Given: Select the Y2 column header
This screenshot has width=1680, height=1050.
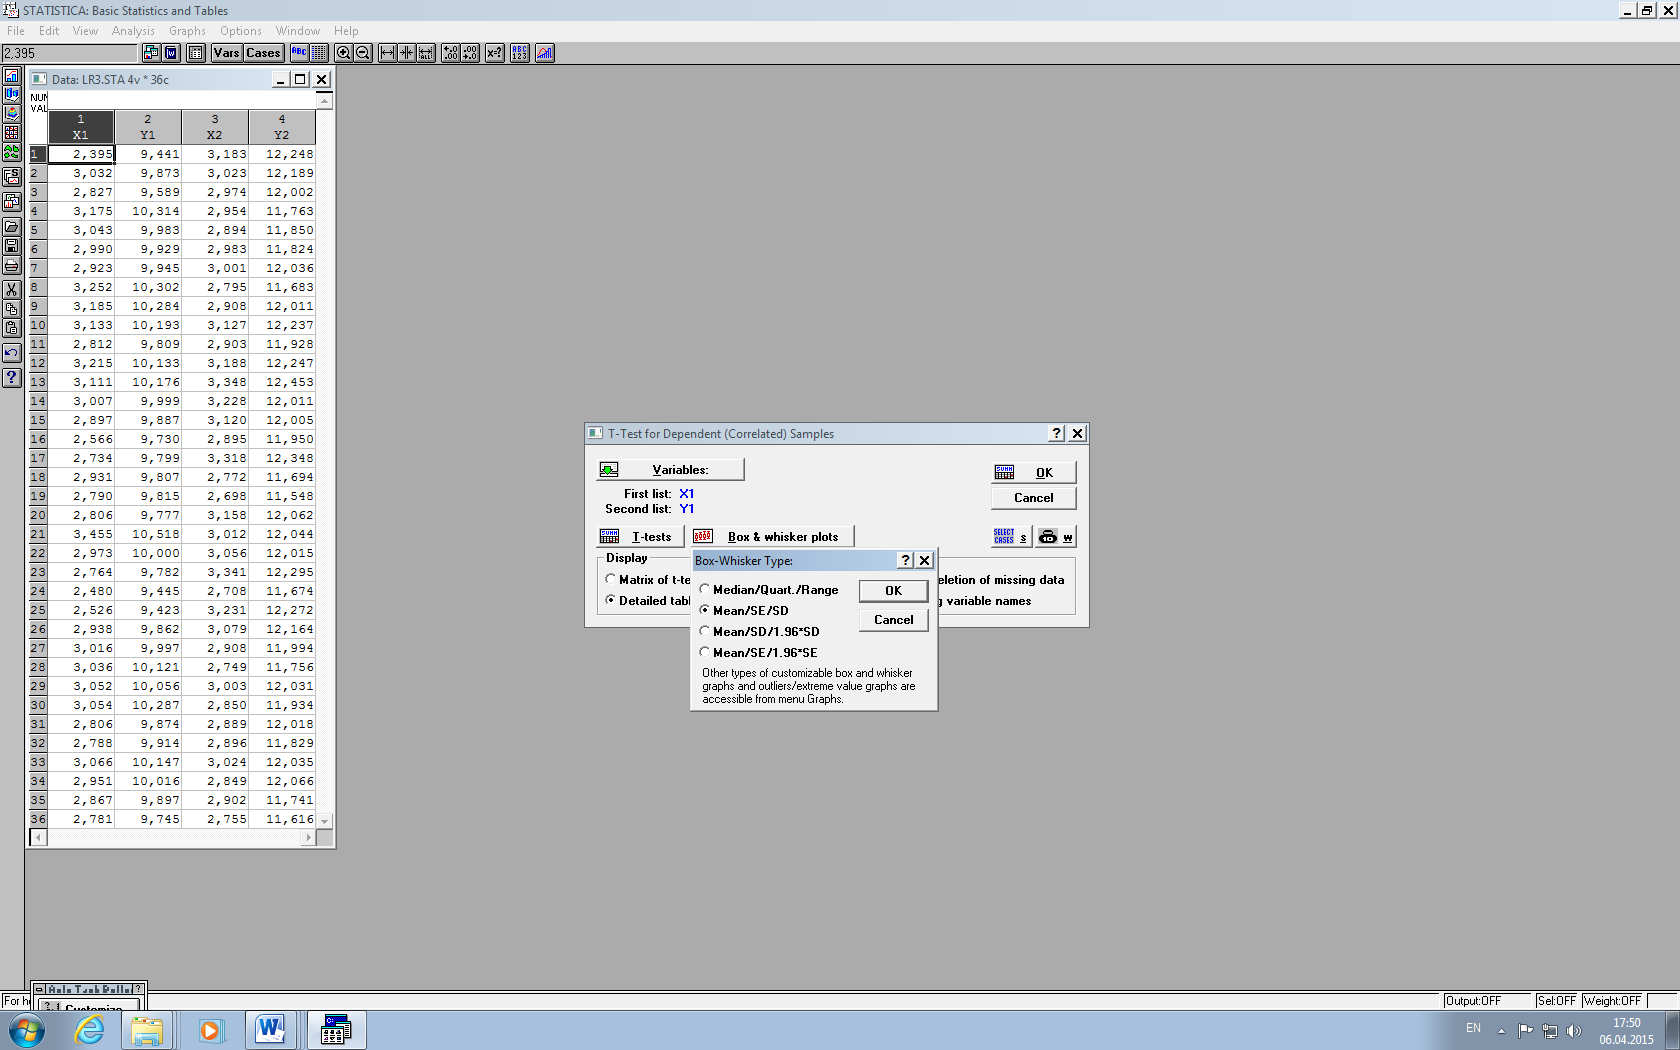Looking at the screenshot, I should tap(282, 128).
